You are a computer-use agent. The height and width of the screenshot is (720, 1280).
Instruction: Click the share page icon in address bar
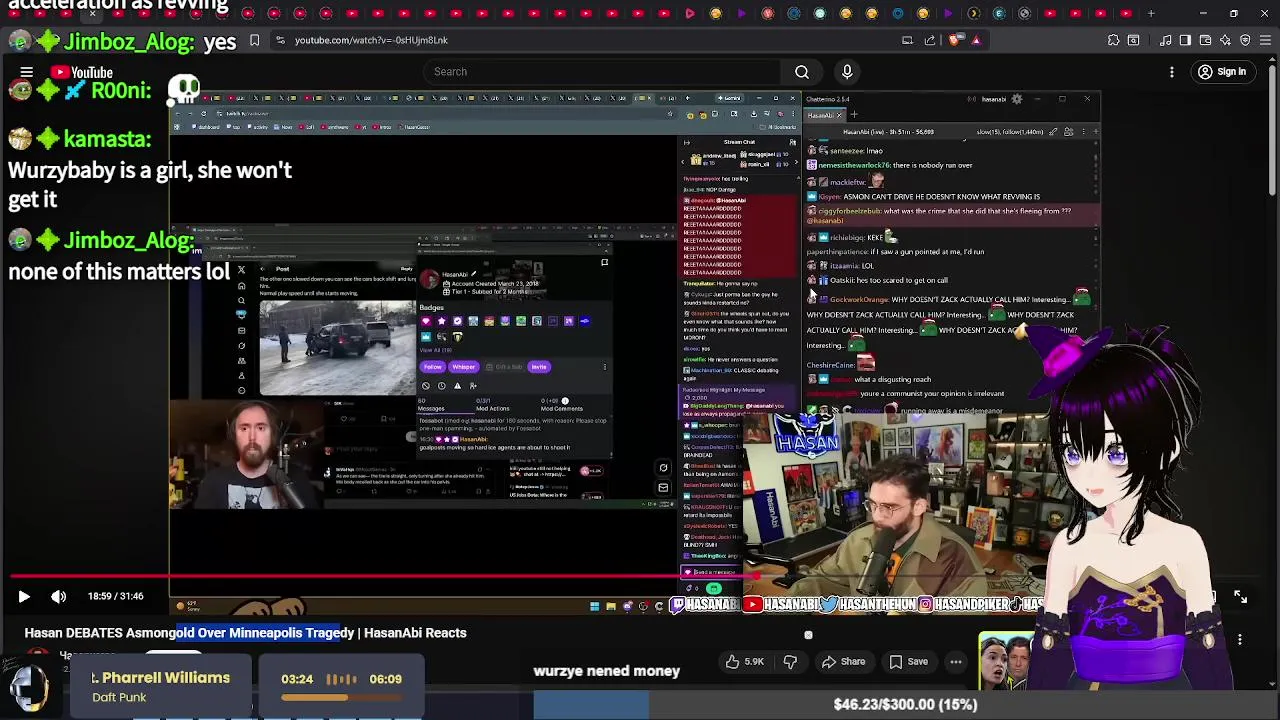pos(930,40)
